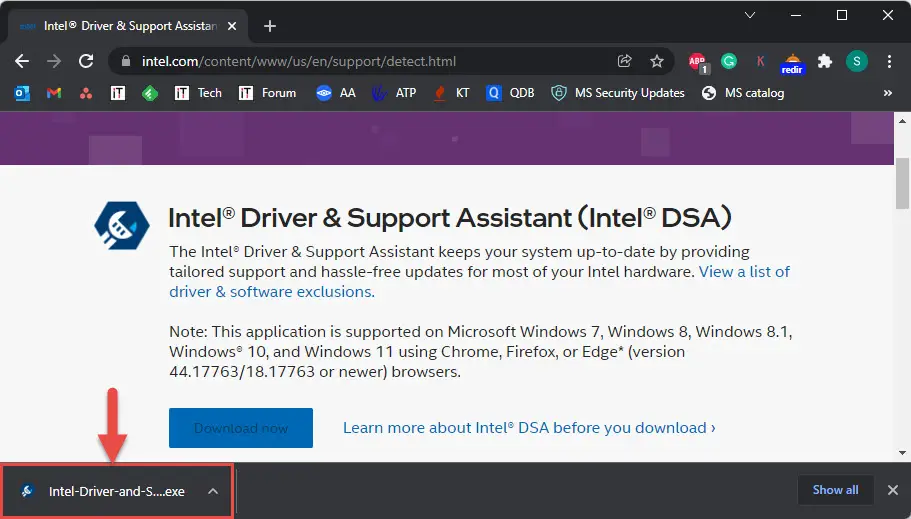Open the Tech bookmark

198,93
